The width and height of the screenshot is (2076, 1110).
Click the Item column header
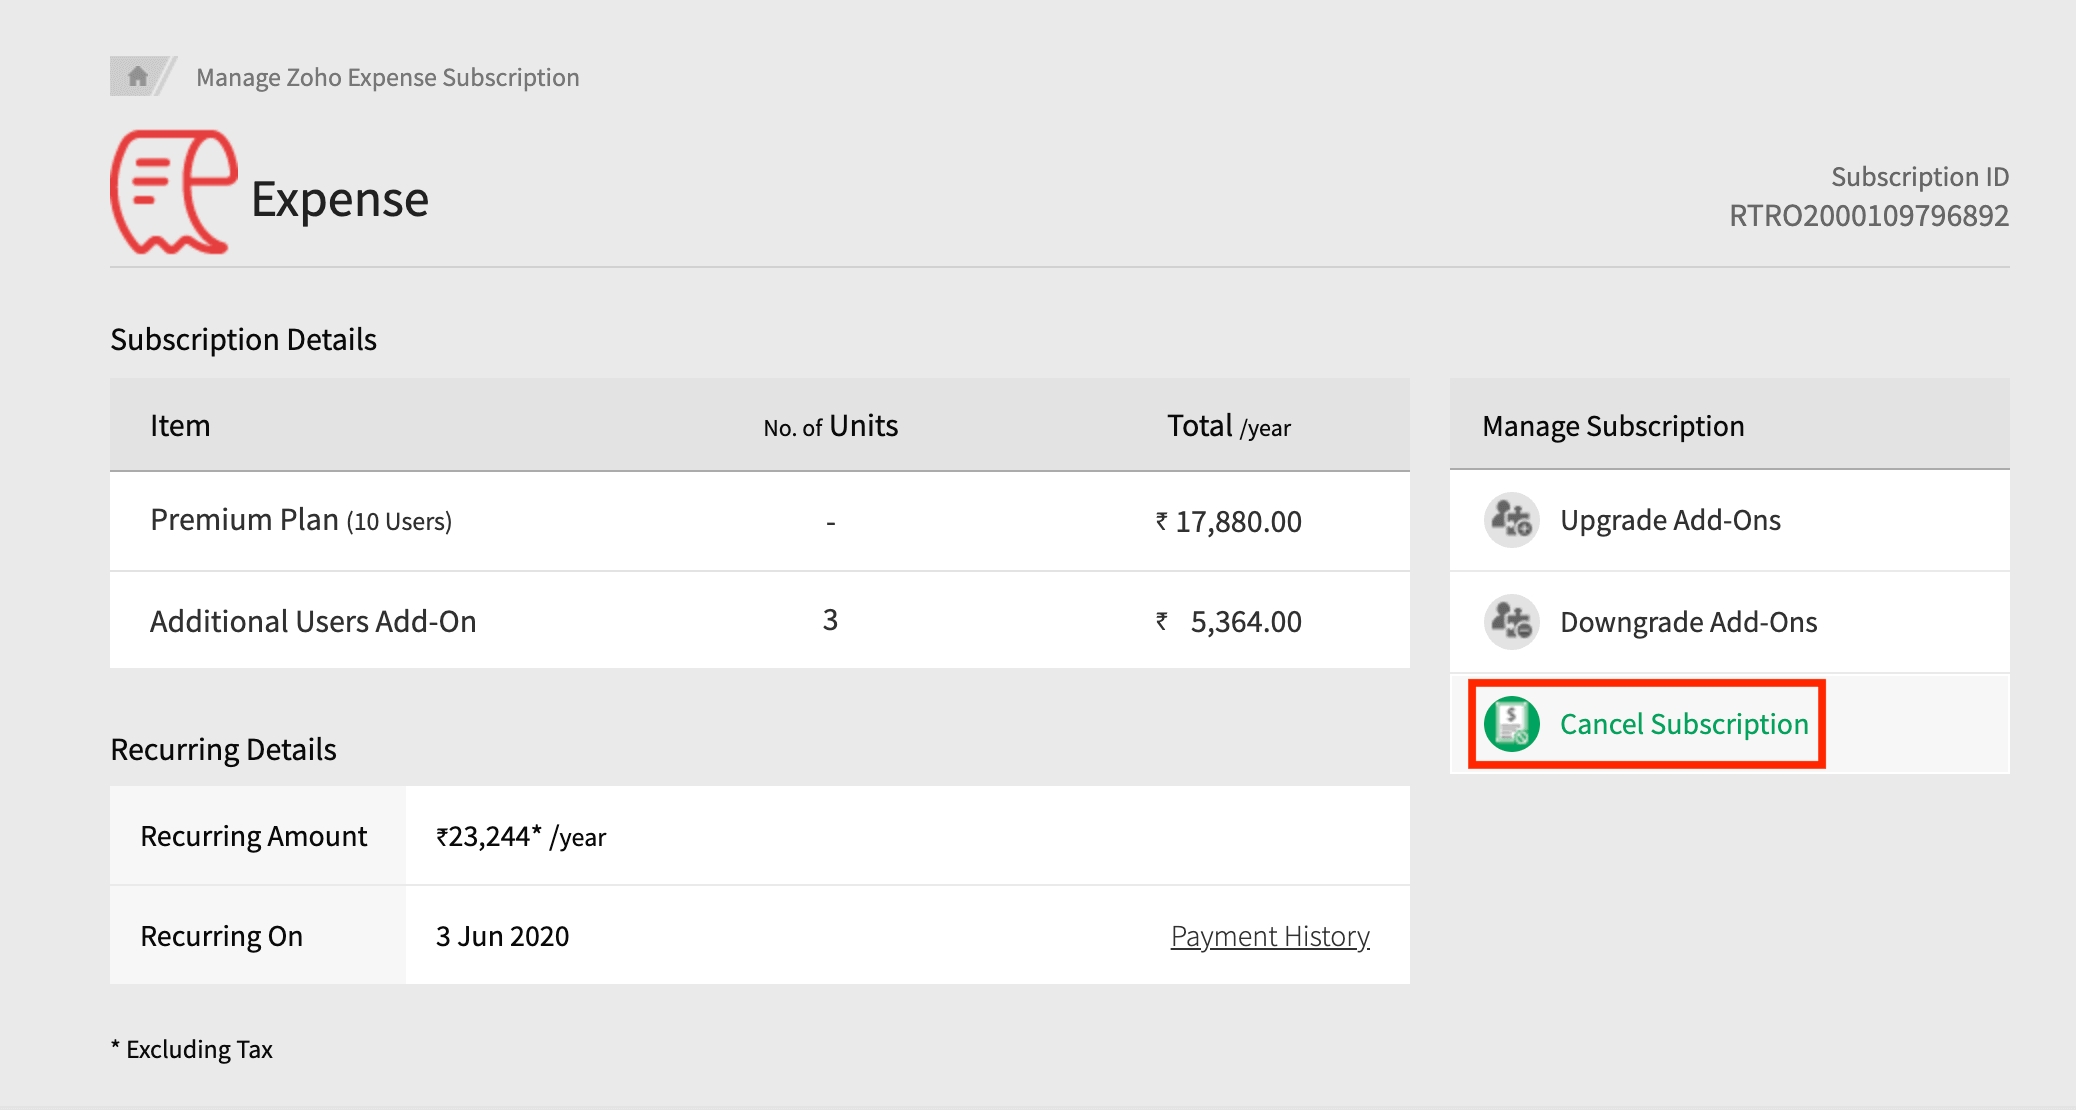pos(180,426)
